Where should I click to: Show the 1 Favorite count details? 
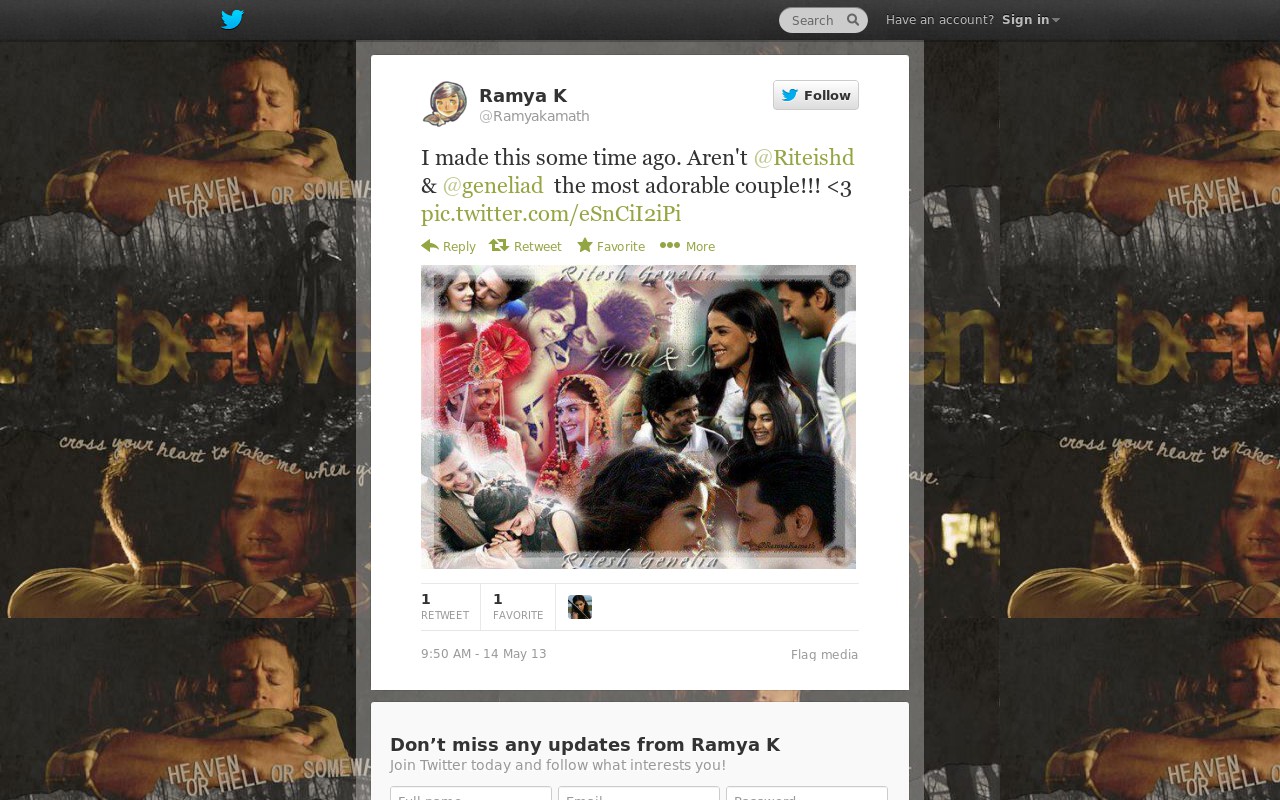tap(518, 606)
